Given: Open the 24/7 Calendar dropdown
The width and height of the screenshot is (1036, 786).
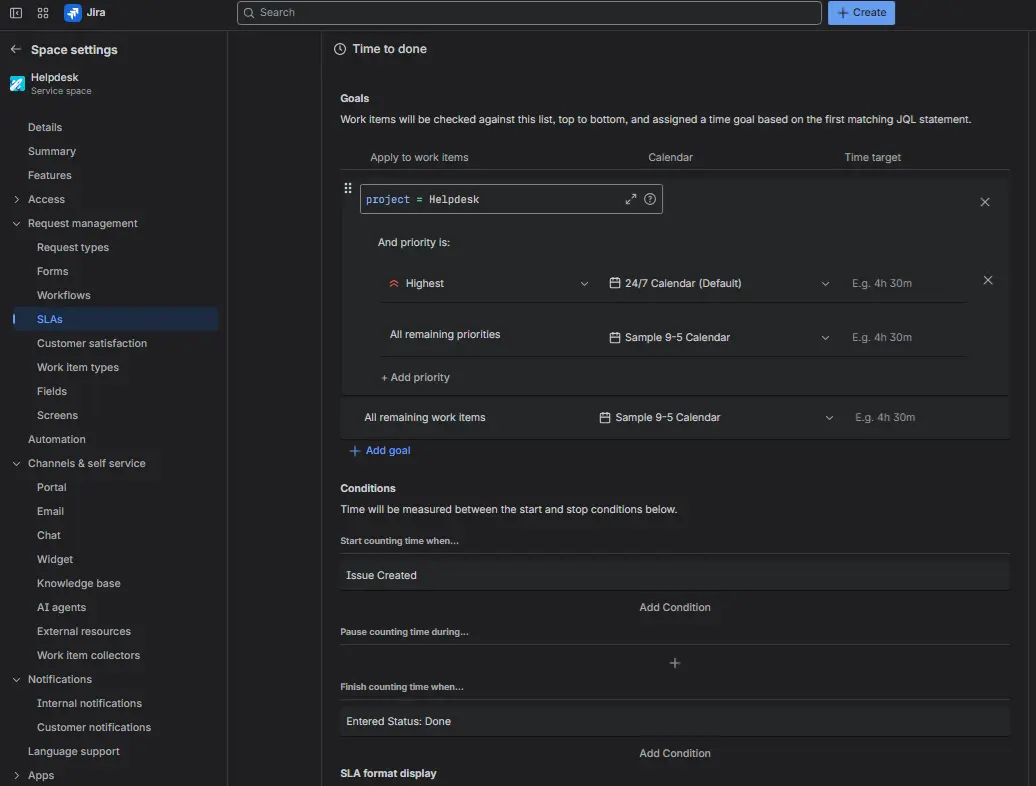Looking at the screenshot, I should pyautogui.click(x=826, y=283).
